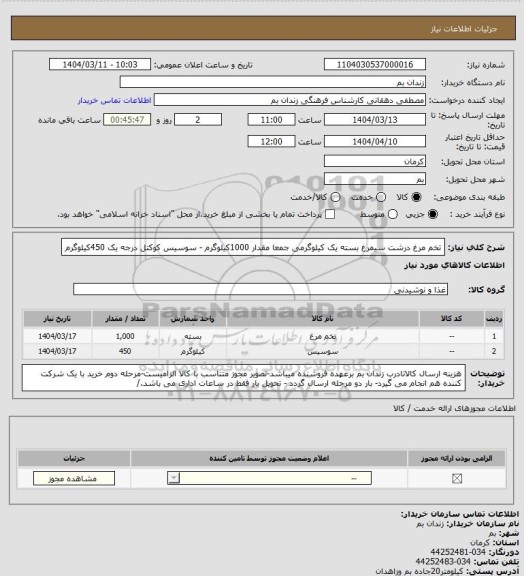
Task: Select the کالا/خدمت radio button
Action: [335, 197]
